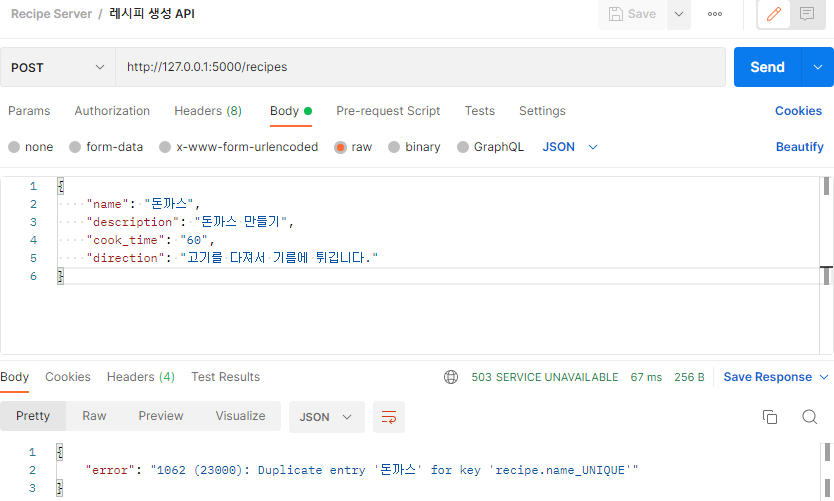834x501 pixels.
Task: Select the x-www-form-urlencoded radio button
Action: click(165, 147)
